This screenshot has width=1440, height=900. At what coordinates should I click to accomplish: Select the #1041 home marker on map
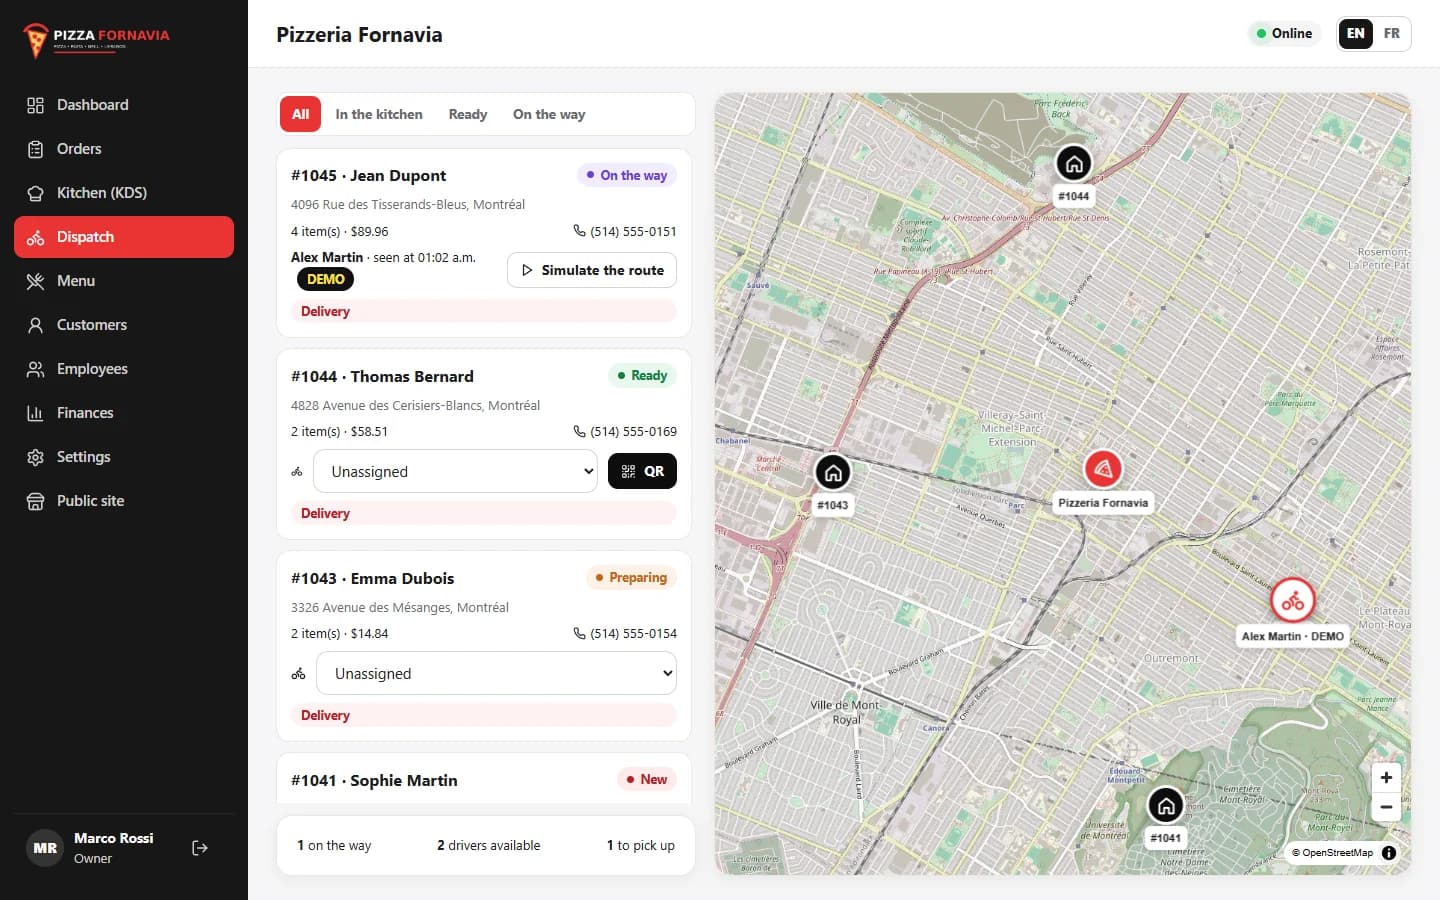click(x=1165, y=805)
